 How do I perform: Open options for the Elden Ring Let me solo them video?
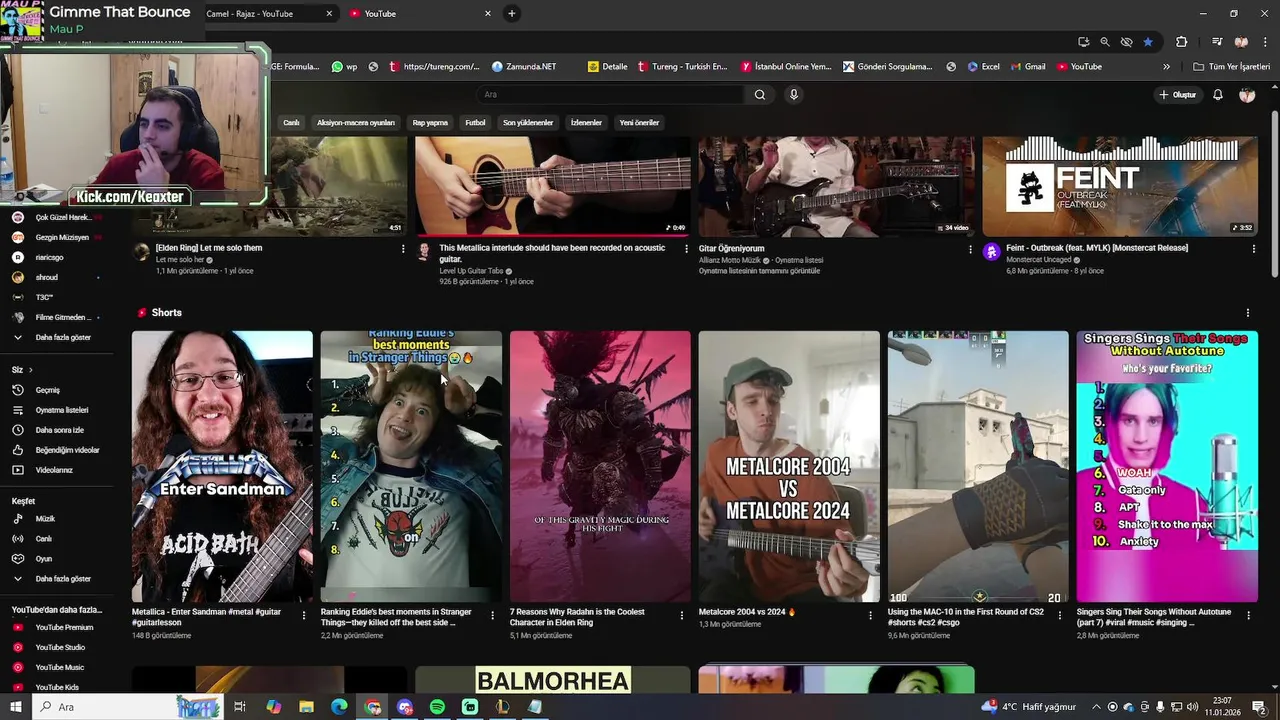coord(403,249)
